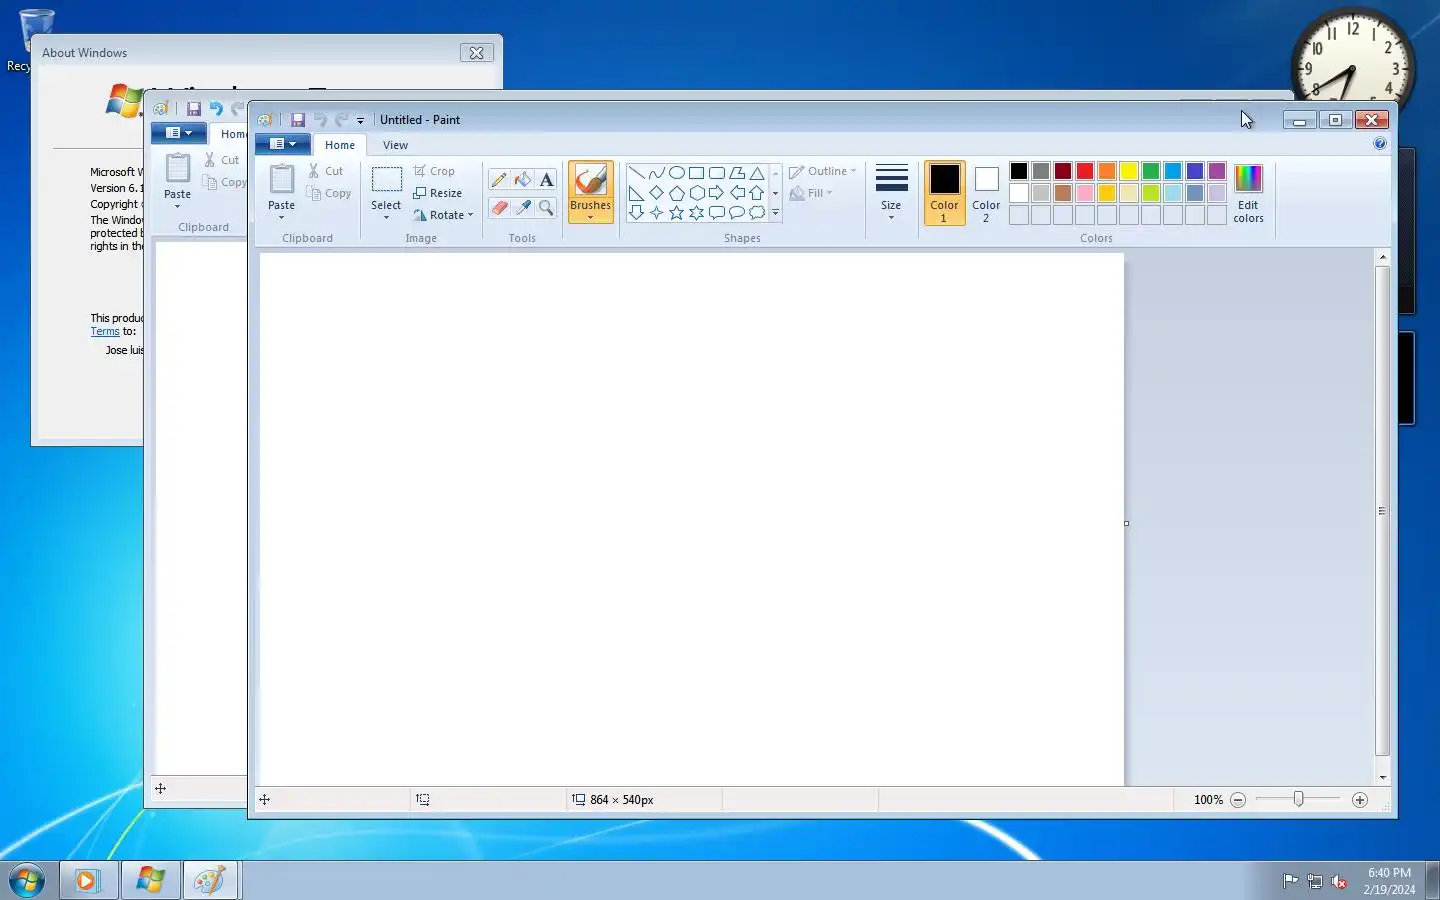Screen dimensions: 1440x900
Task: Set Color 1 as active color
Action: pos(944,192)
